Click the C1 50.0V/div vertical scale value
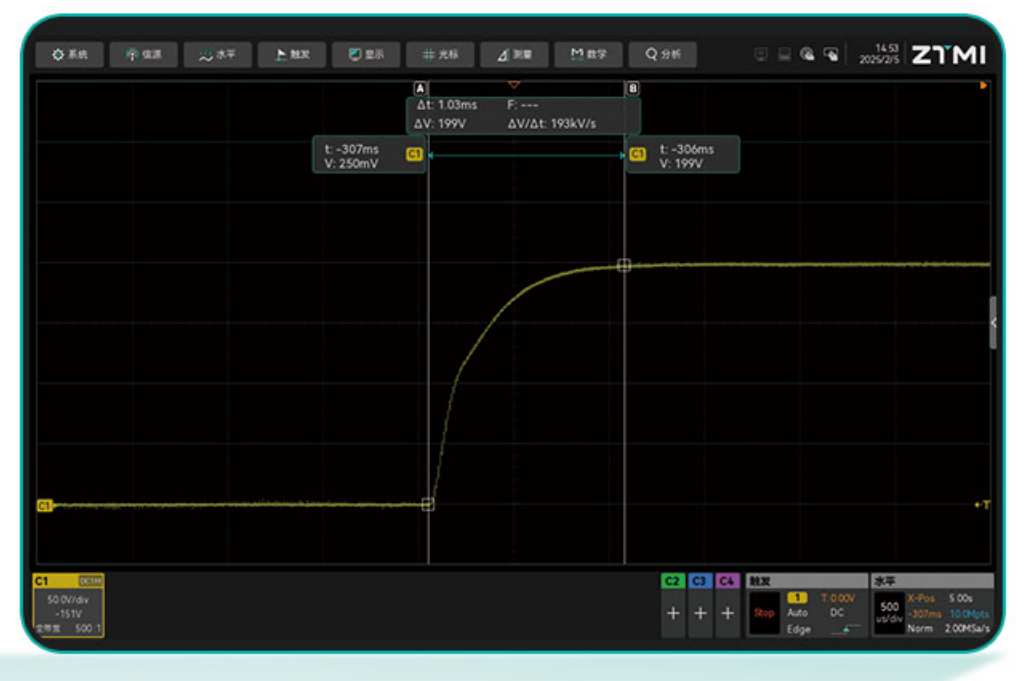This screenshot has height=681, width=1027. pos(67,600)
